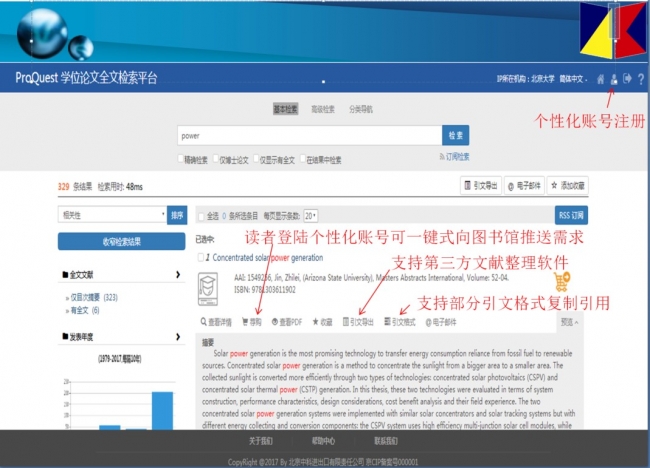
Task: Click the top 引文导出 toolbar button
Action: (481, 186)
